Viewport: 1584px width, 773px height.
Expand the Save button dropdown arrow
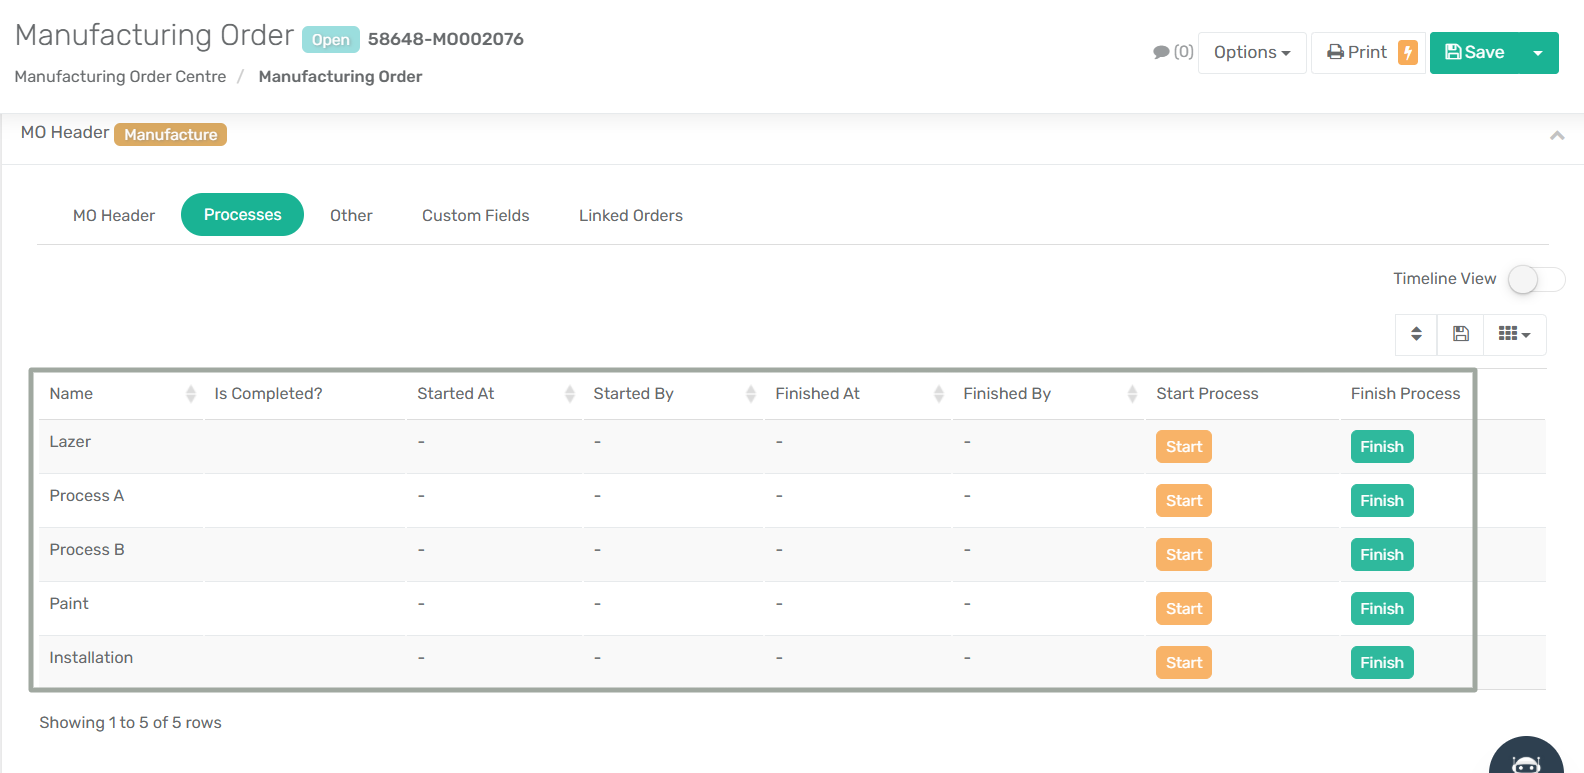[1538, 53]
